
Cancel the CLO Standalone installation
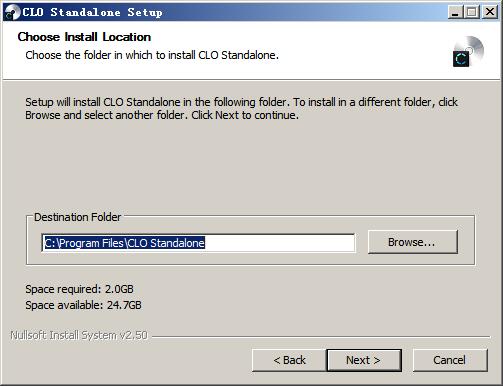450,360
